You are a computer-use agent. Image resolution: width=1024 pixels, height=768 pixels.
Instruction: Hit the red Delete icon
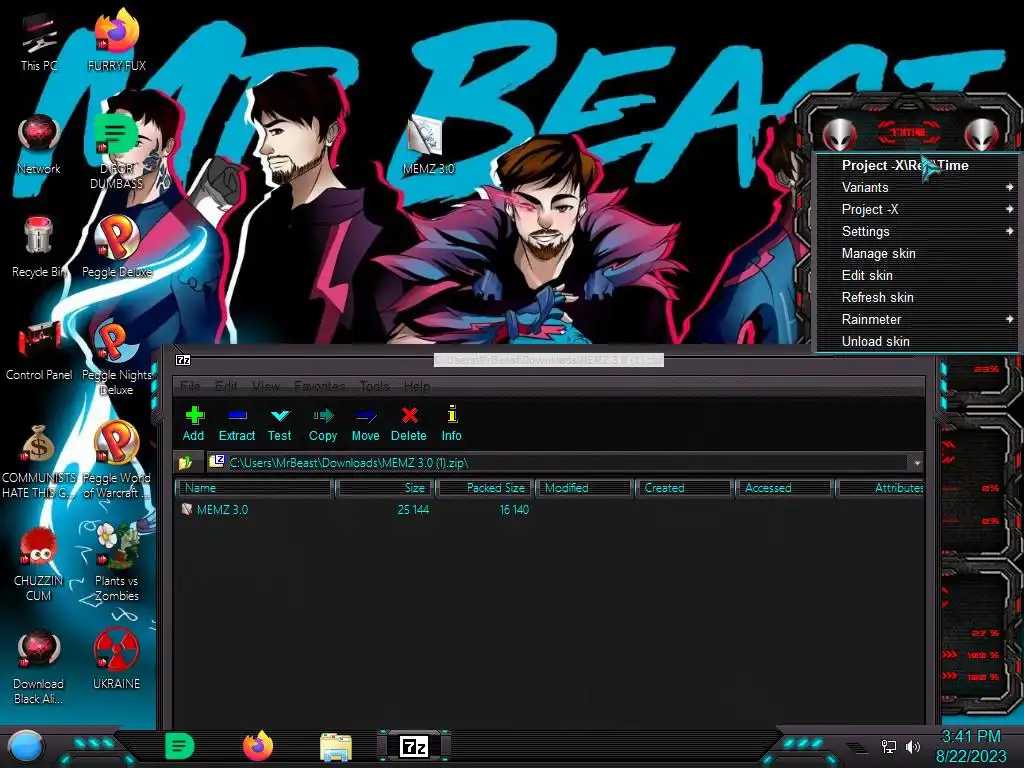409,423
